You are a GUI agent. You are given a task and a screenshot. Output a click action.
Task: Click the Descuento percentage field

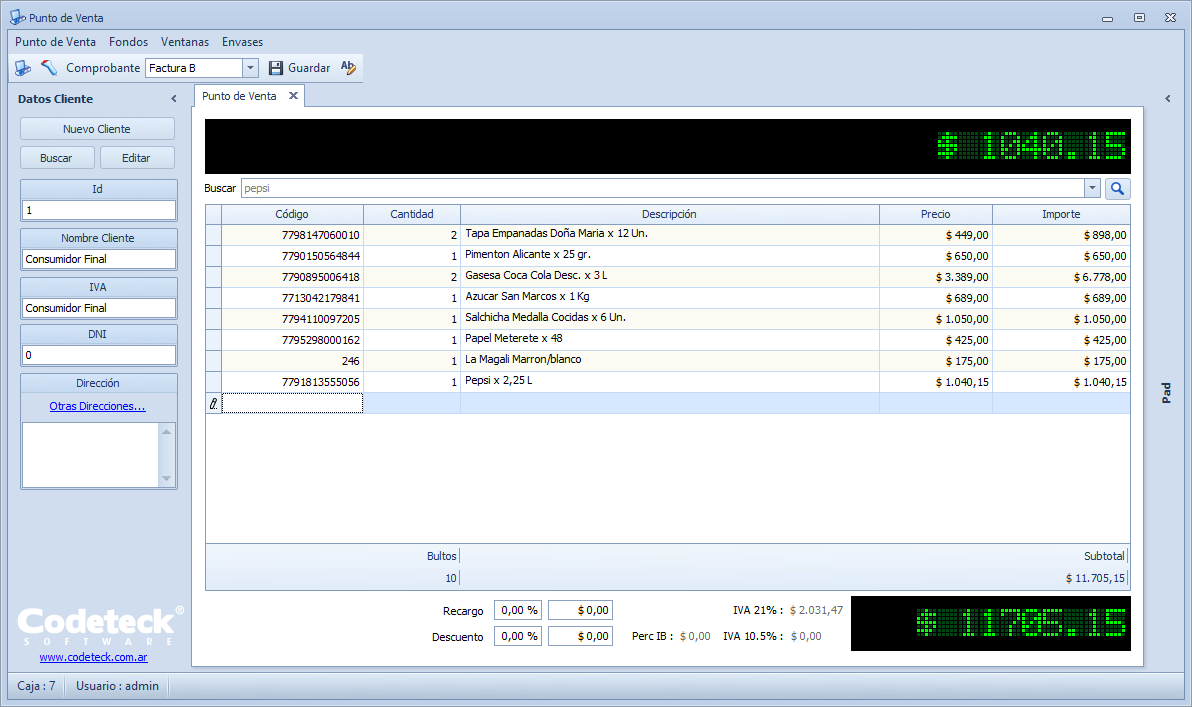click(518, 636)
